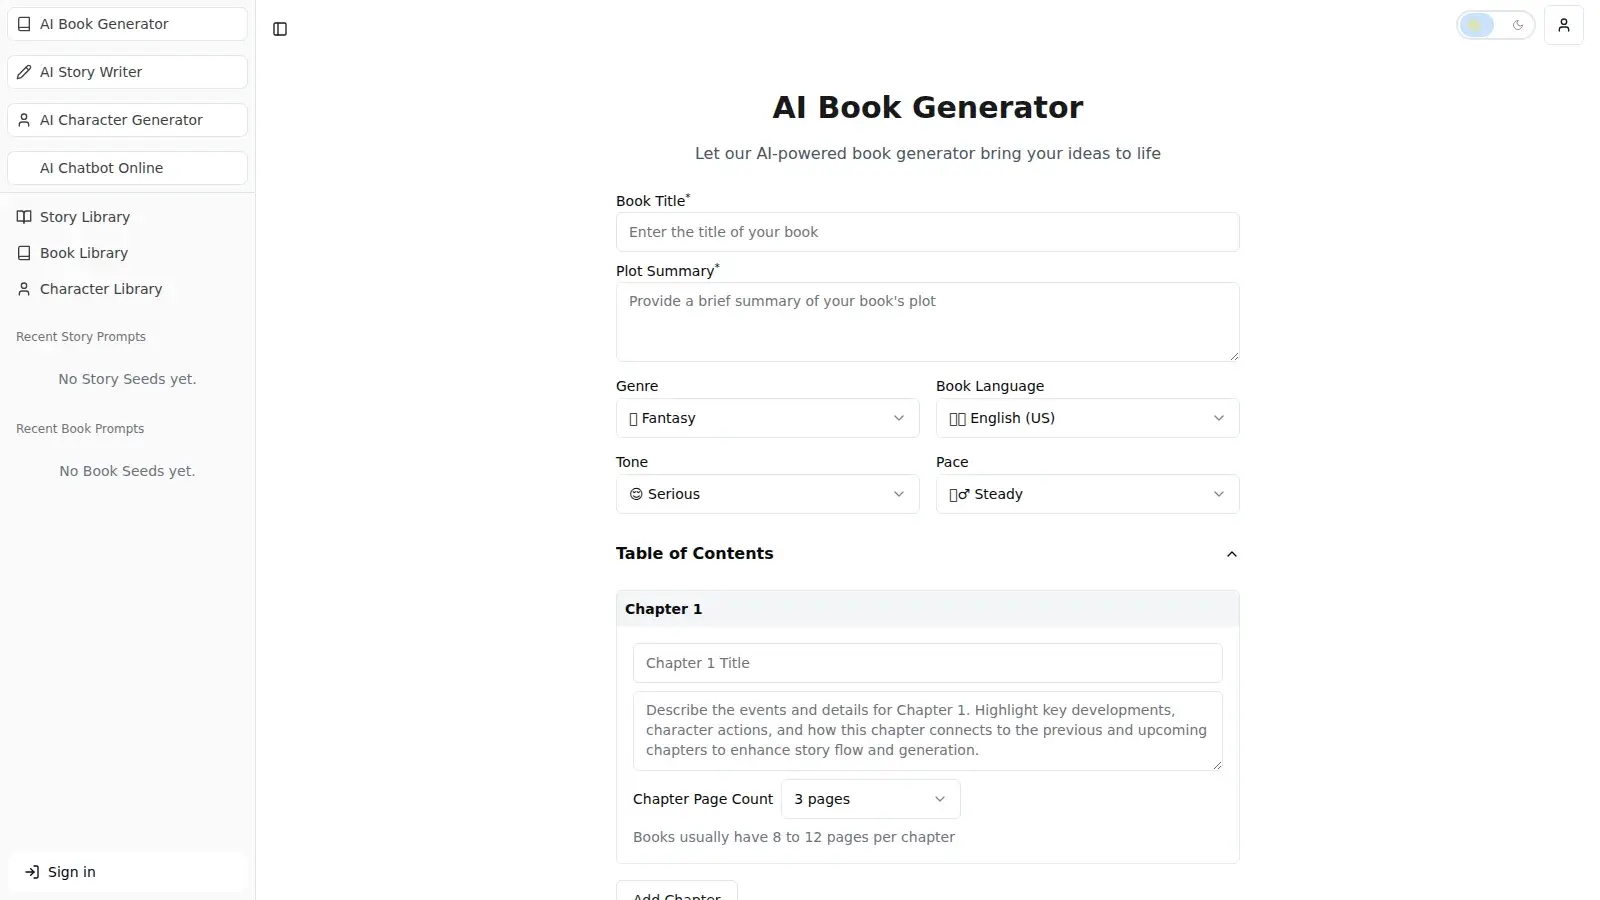Open the Pace dropdown
1600x900 pixels.
pos(1086,494)
